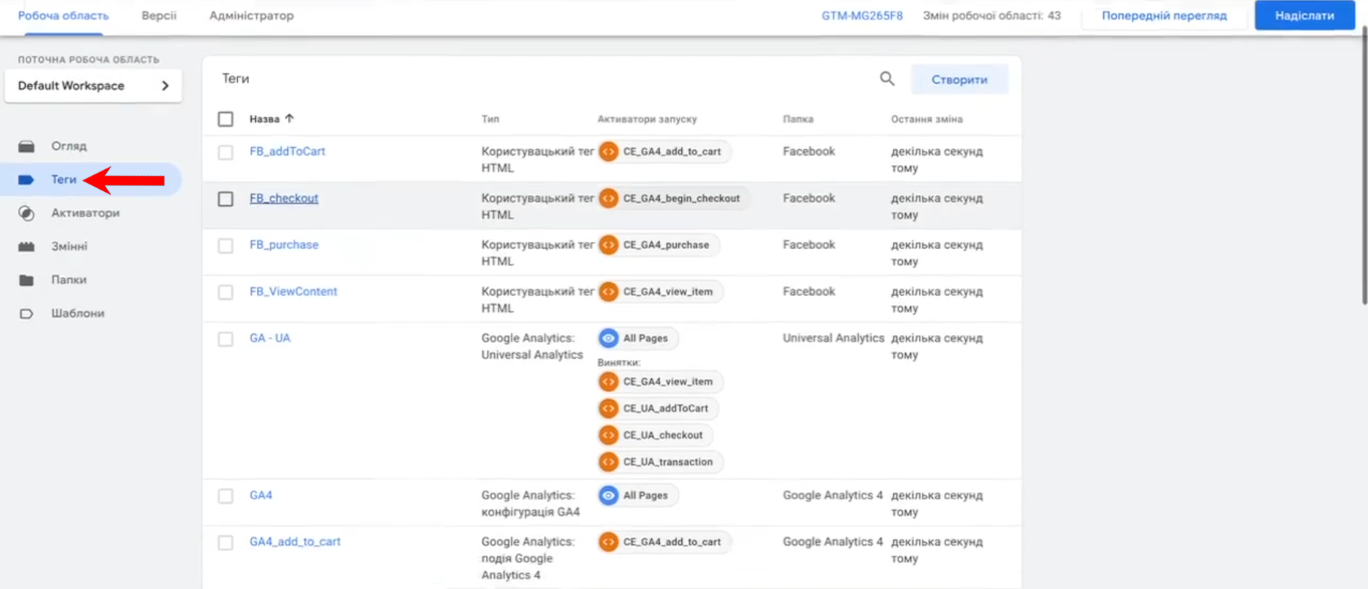Open the FB_purchase tag link
1368x589 pixels.
click(x=284, y=245)
